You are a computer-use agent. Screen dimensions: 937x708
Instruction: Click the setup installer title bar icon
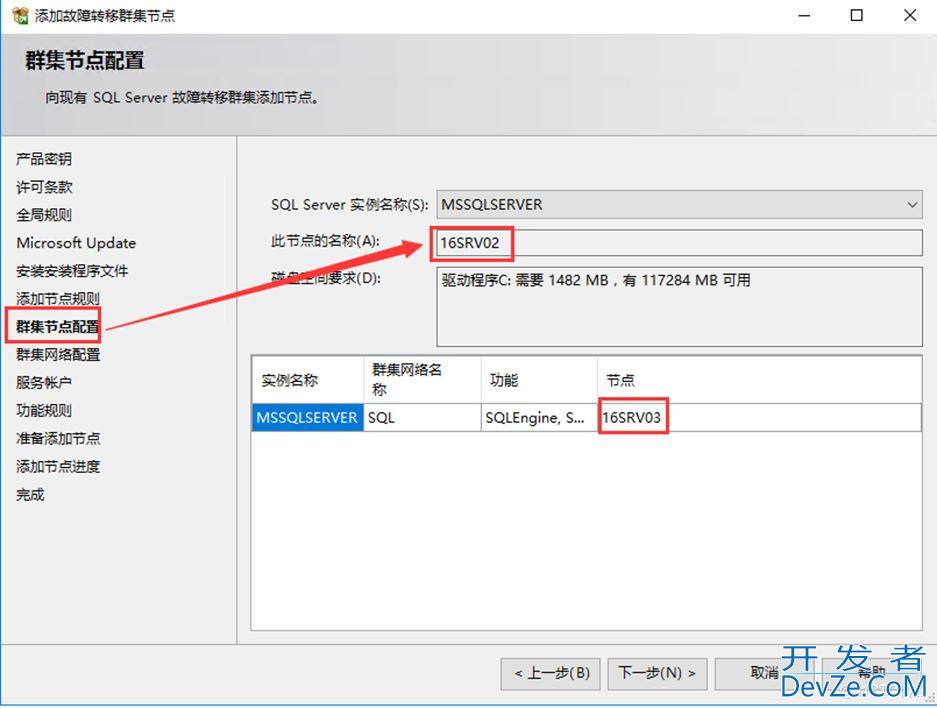point(20,16)
